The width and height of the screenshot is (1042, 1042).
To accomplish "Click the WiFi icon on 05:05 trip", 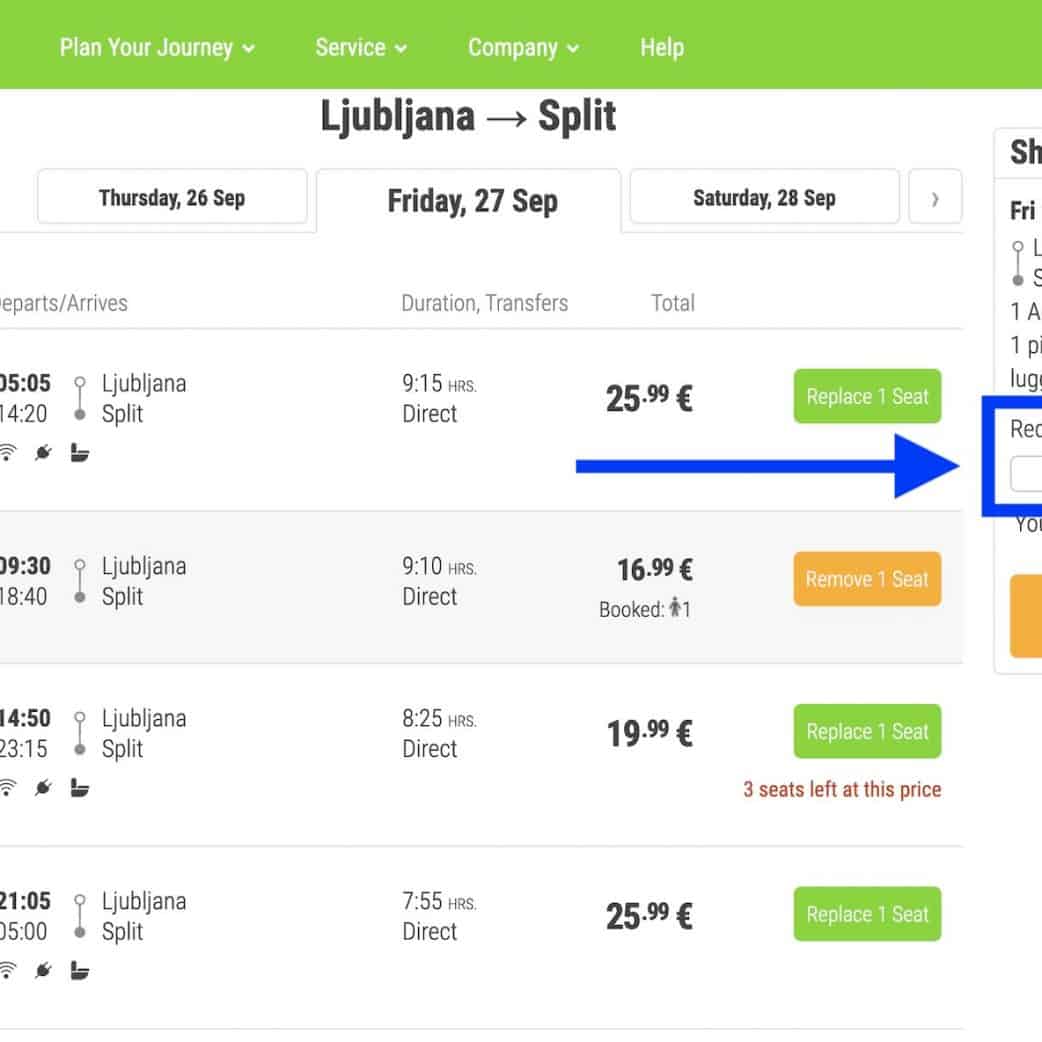I will 8,453.
